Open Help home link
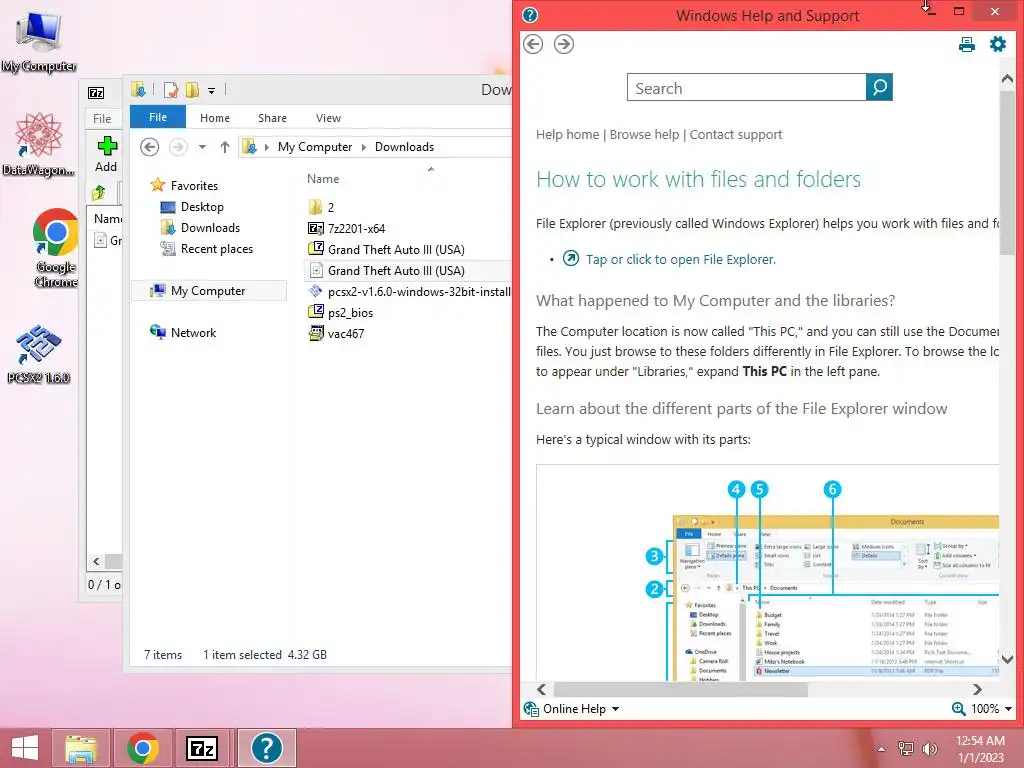 point(568,135)
